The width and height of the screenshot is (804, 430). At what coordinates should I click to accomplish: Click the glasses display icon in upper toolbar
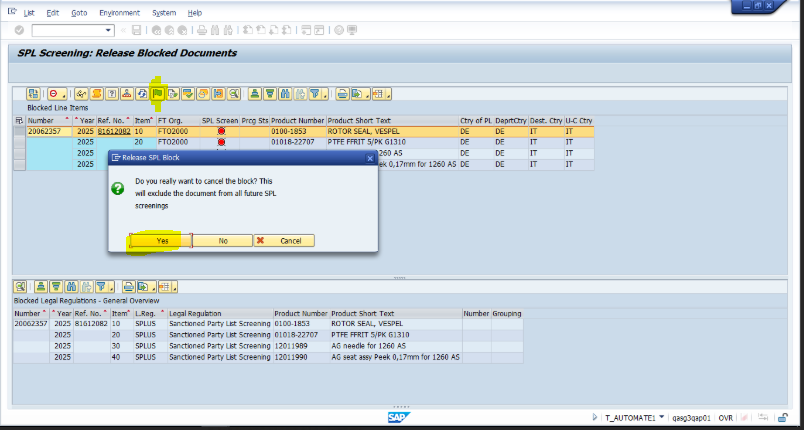pyautogui.click(x=81, y=94)
